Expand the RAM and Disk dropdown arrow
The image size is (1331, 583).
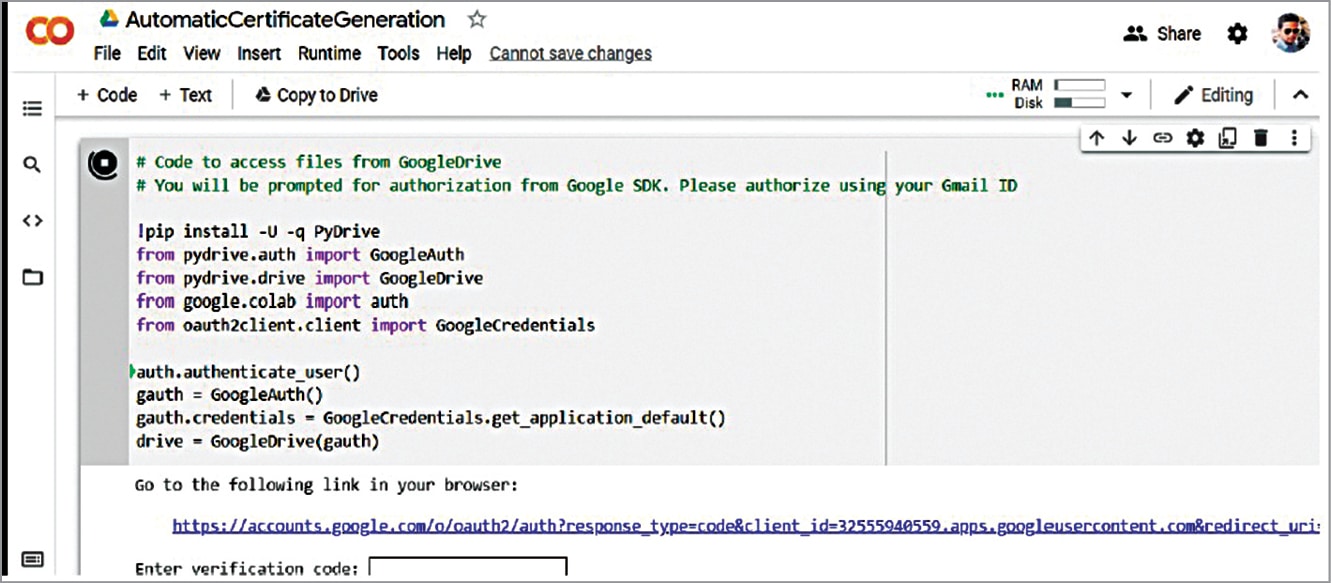[x=1126, y=95]
